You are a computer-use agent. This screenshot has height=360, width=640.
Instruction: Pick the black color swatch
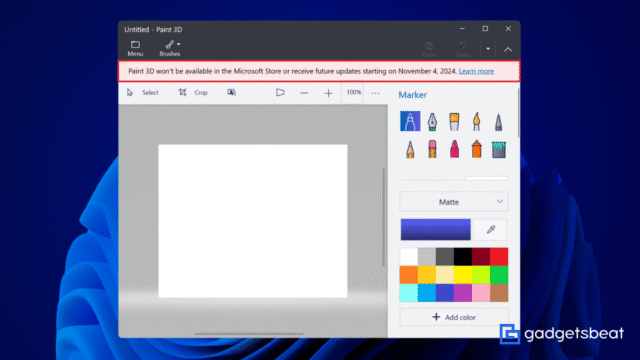463,257
